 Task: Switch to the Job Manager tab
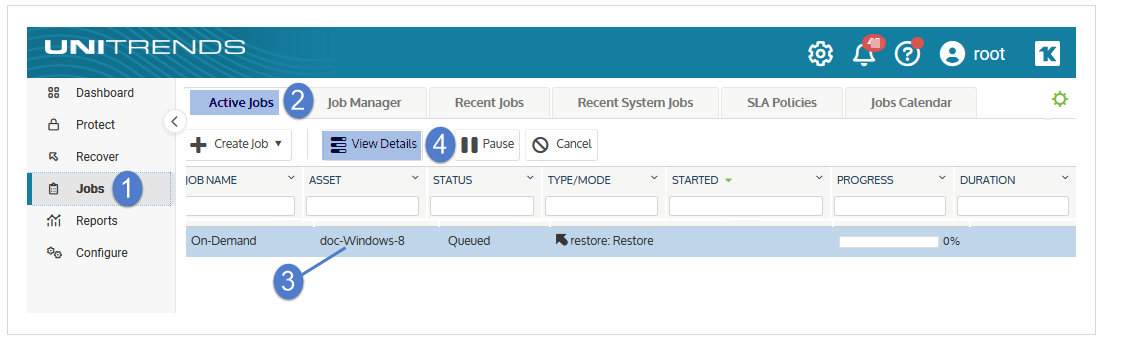[364, 102]
